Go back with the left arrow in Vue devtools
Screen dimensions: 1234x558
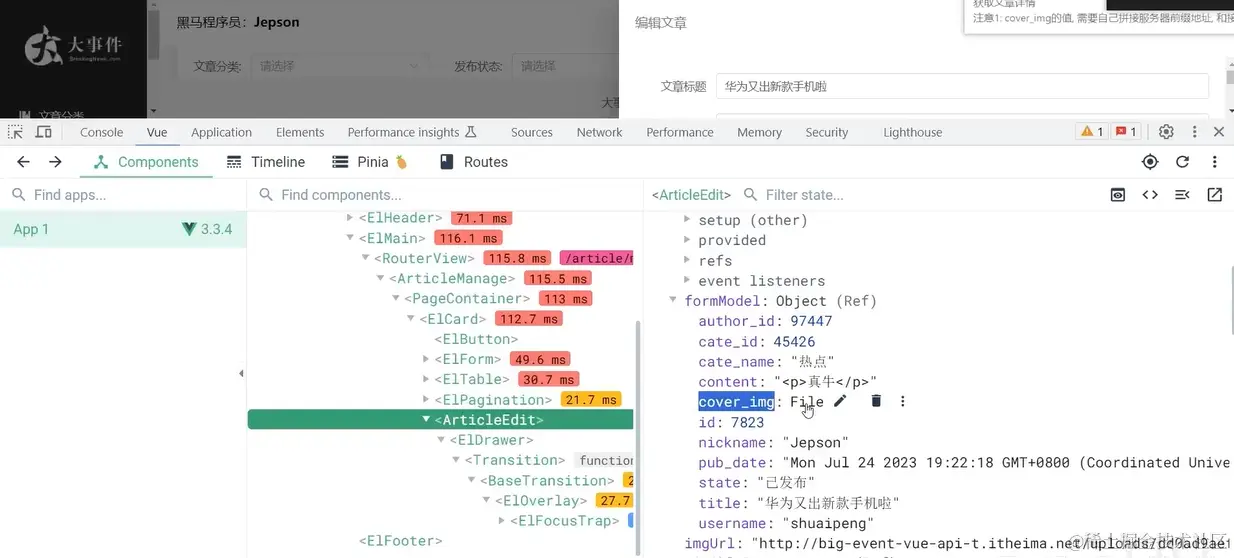pyautogui.click(x=24, y=162)
